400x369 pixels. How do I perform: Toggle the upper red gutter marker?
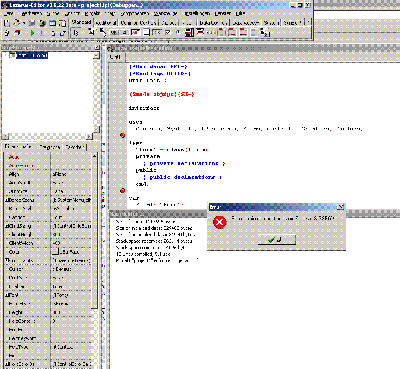[123, 135]
